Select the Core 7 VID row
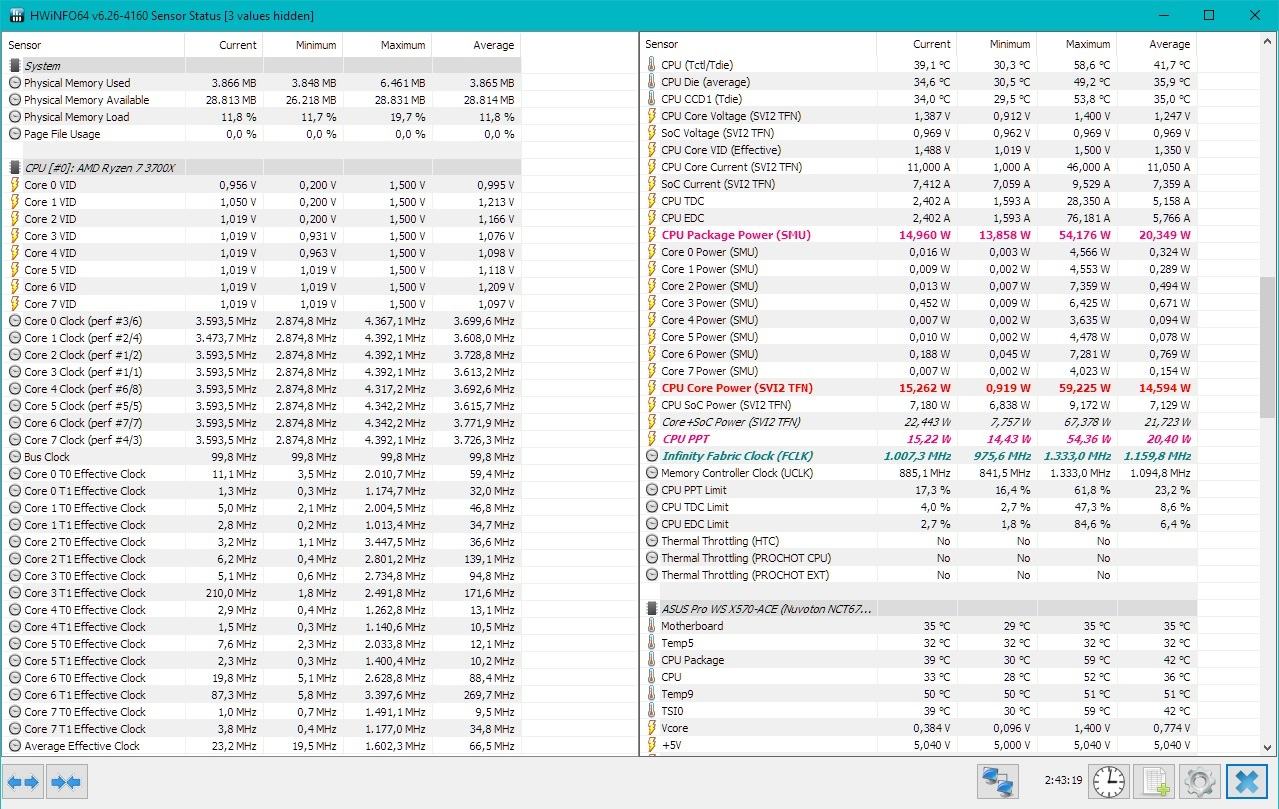This screenshot has width=1279, height=809. pos(262,304)
